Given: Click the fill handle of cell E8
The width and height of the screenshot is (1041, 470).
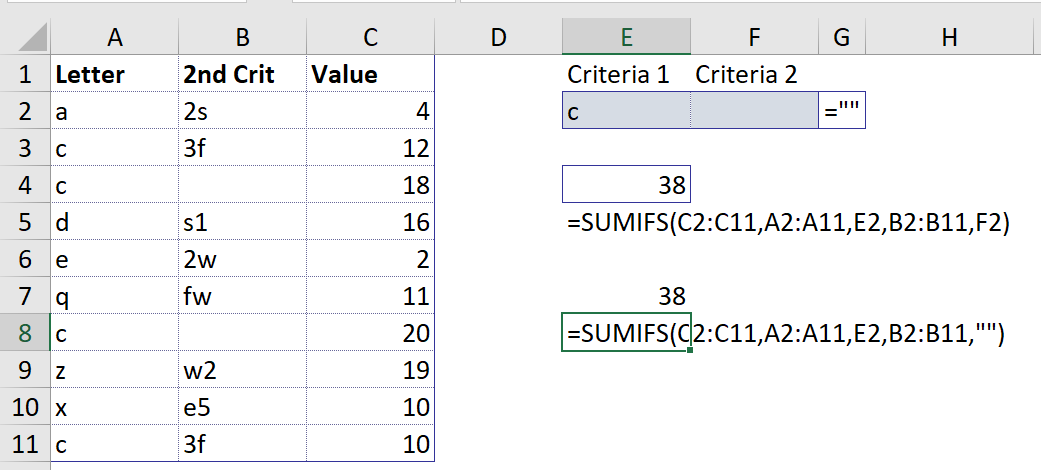Looking at the screenshot, I should 690,350.
